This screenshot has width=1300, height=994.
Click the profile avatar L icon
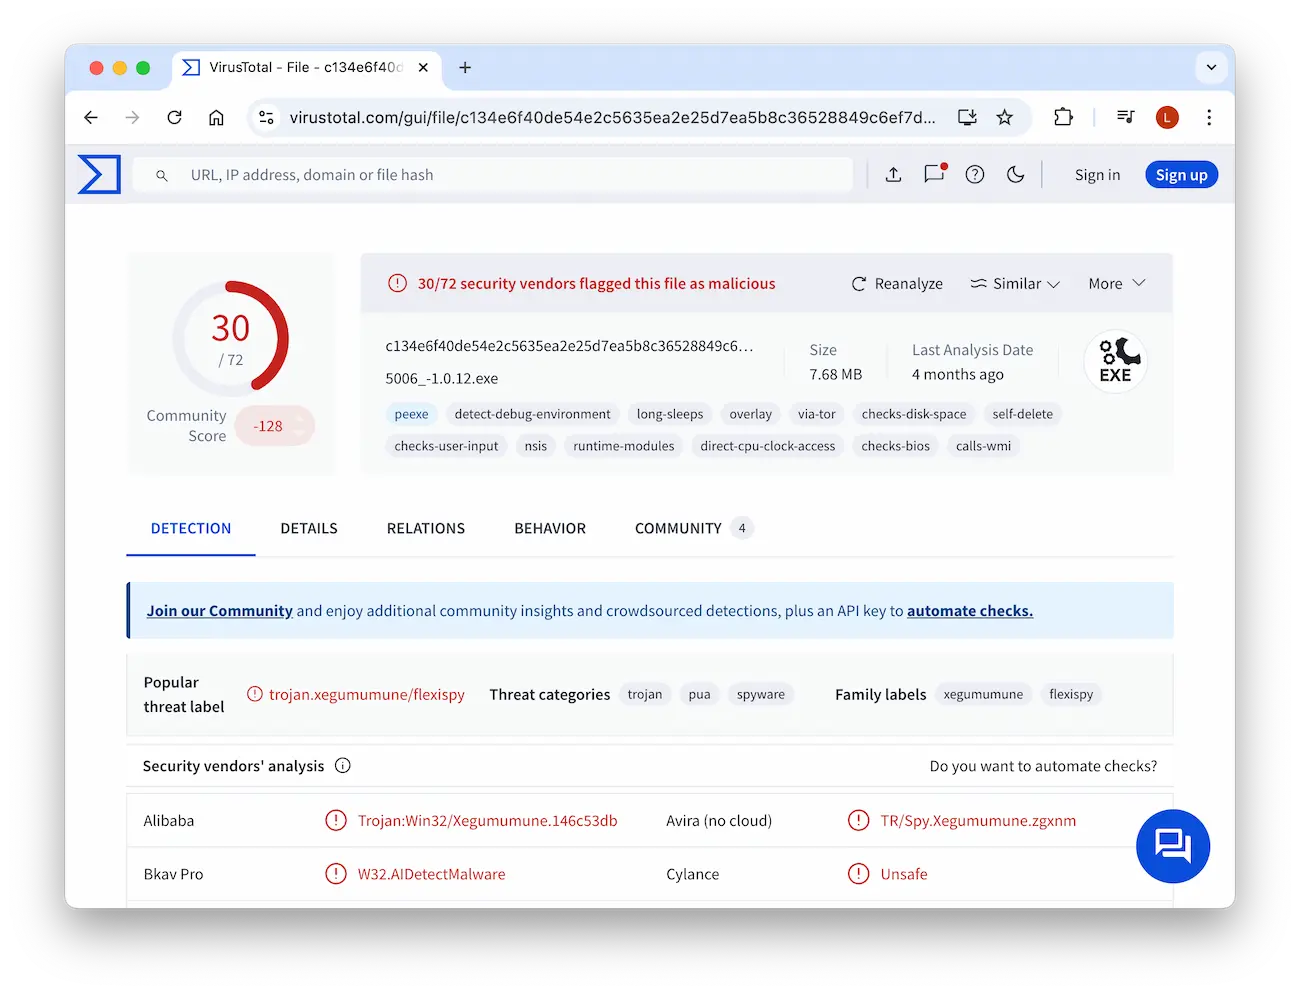point(1167,117)
